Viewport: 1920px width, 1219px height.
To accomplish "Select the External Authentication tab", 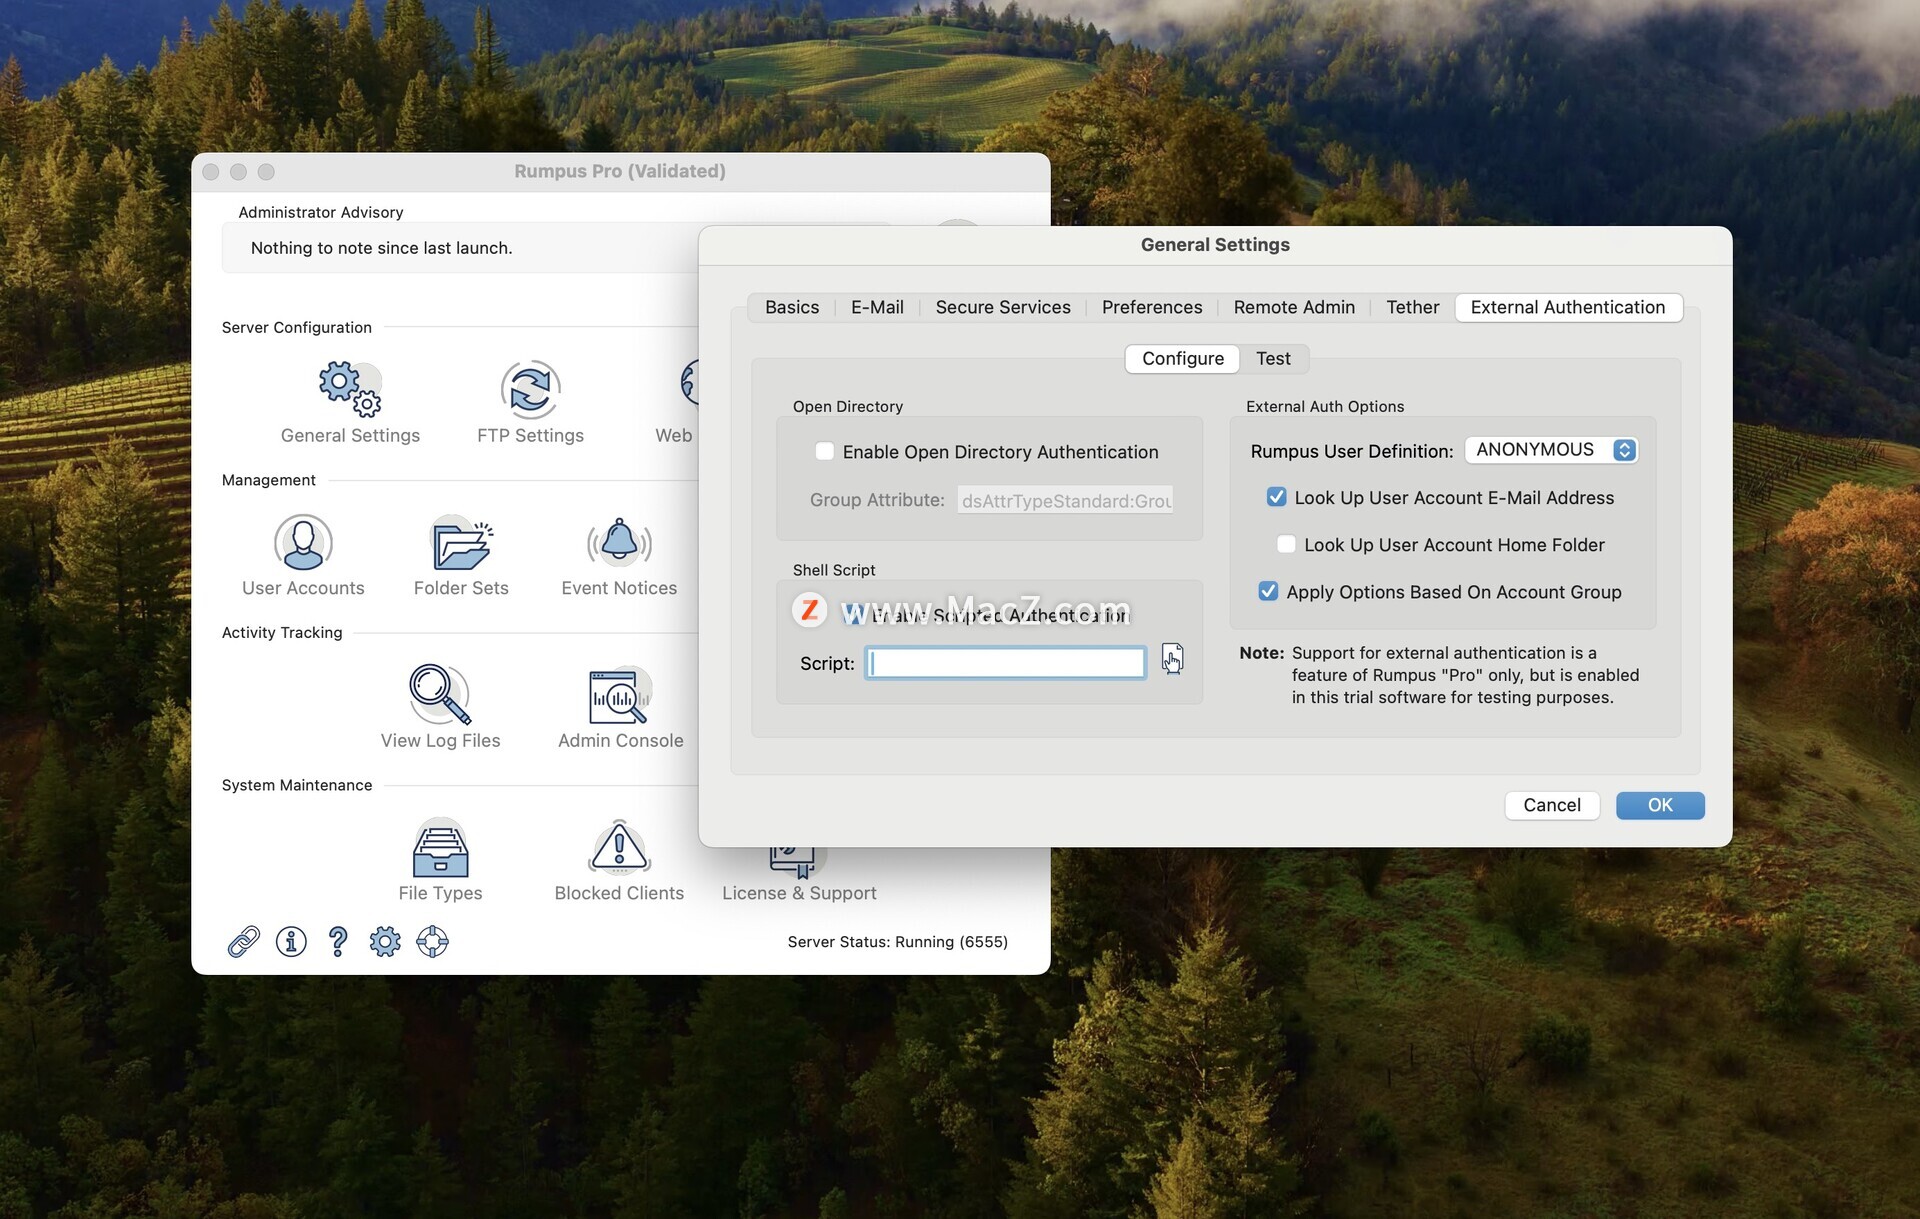I will (1568, 307).
